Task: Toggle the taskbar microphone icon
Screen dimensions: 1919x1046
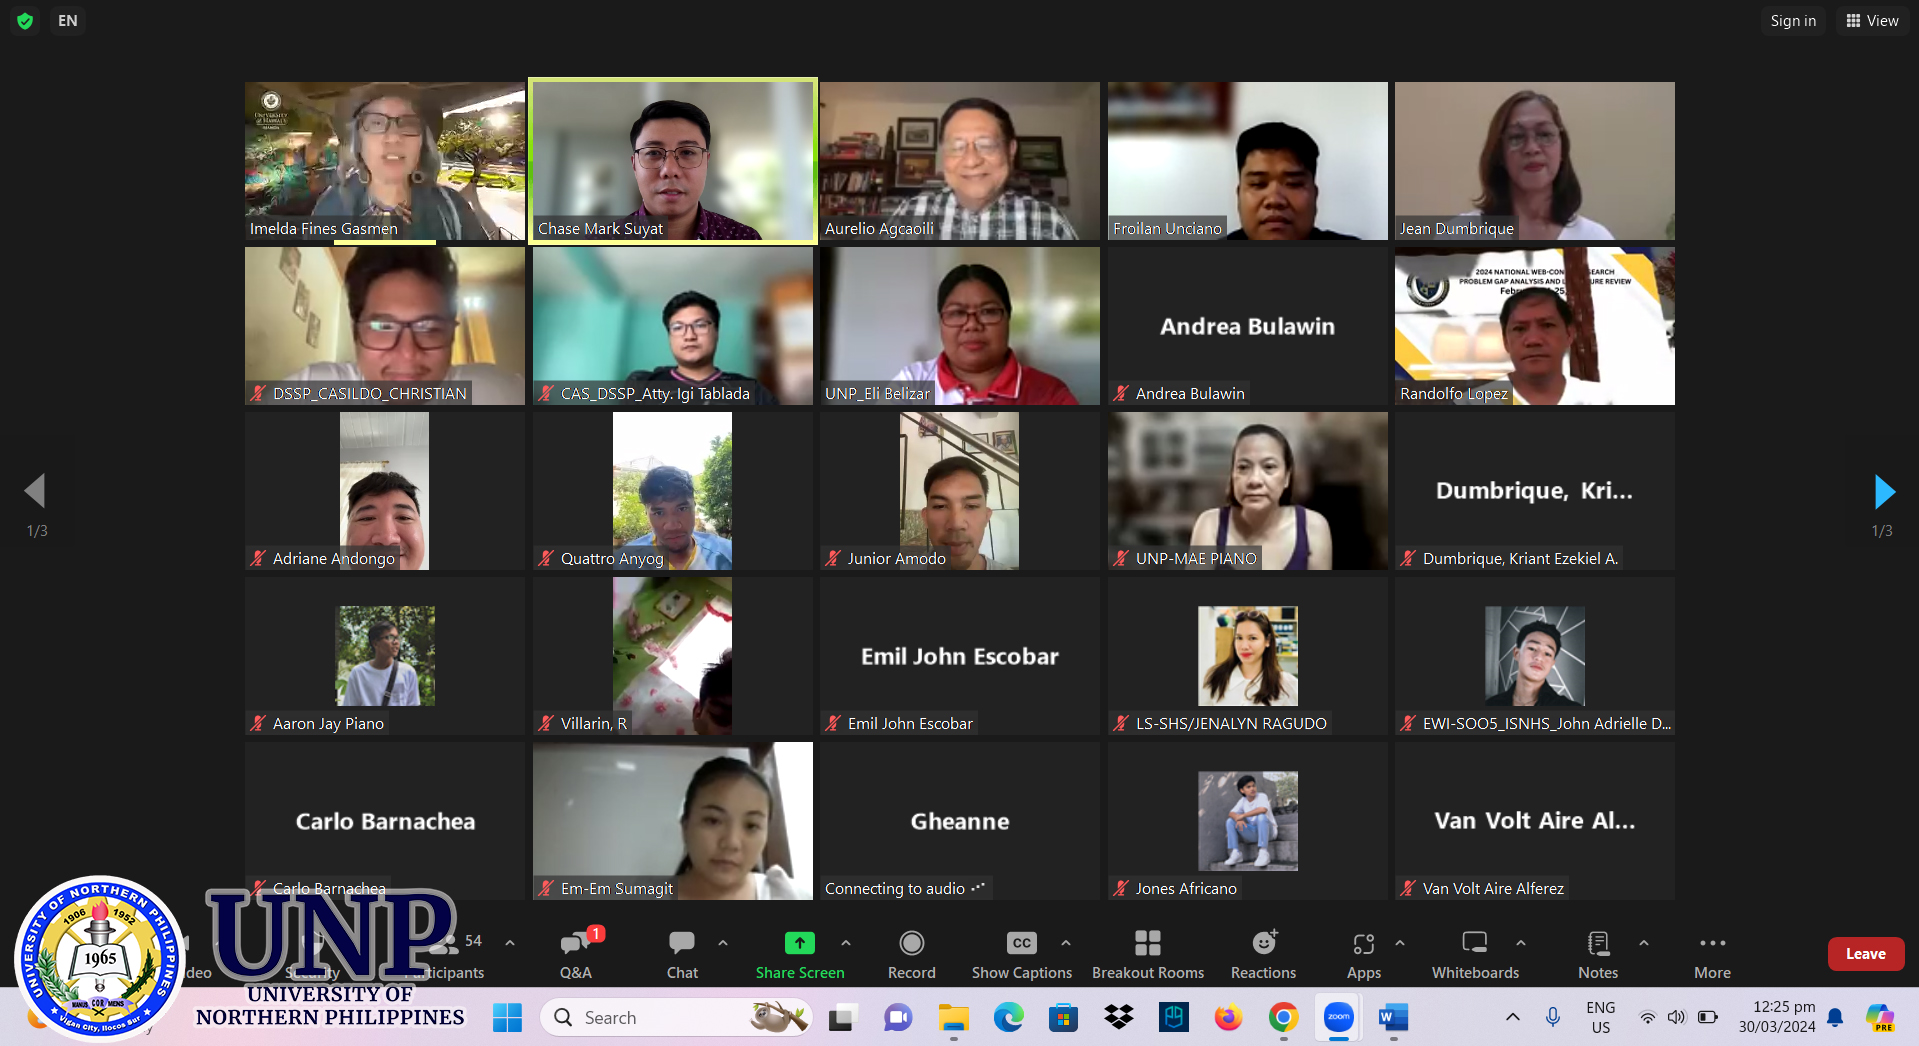Action: coord(1552,1017)
